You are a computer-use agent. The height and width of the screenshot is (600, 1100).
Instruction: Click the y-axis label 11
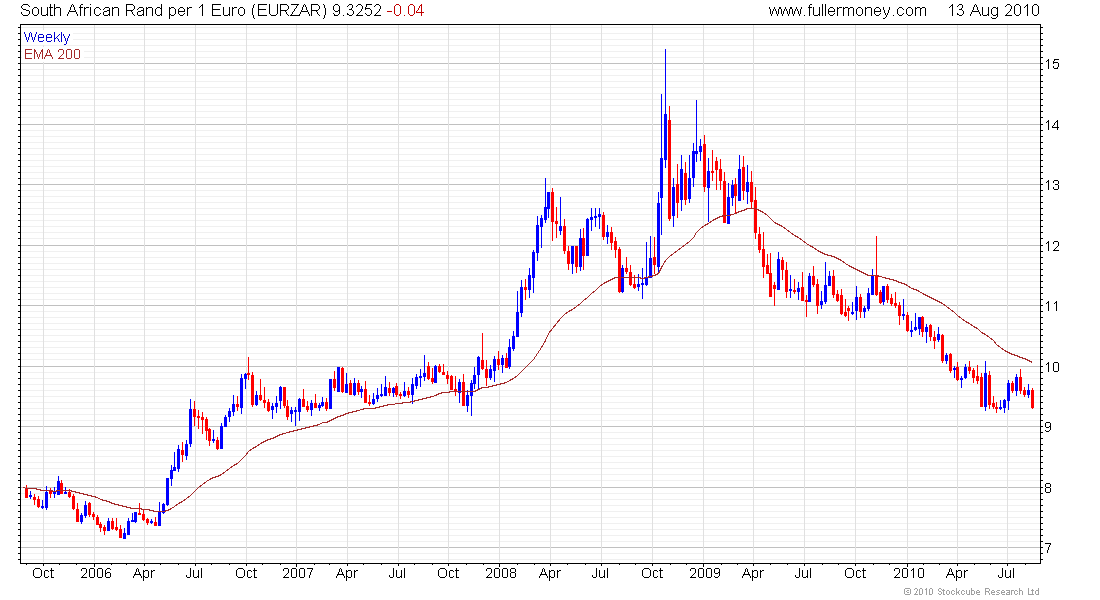[1052, 307]
